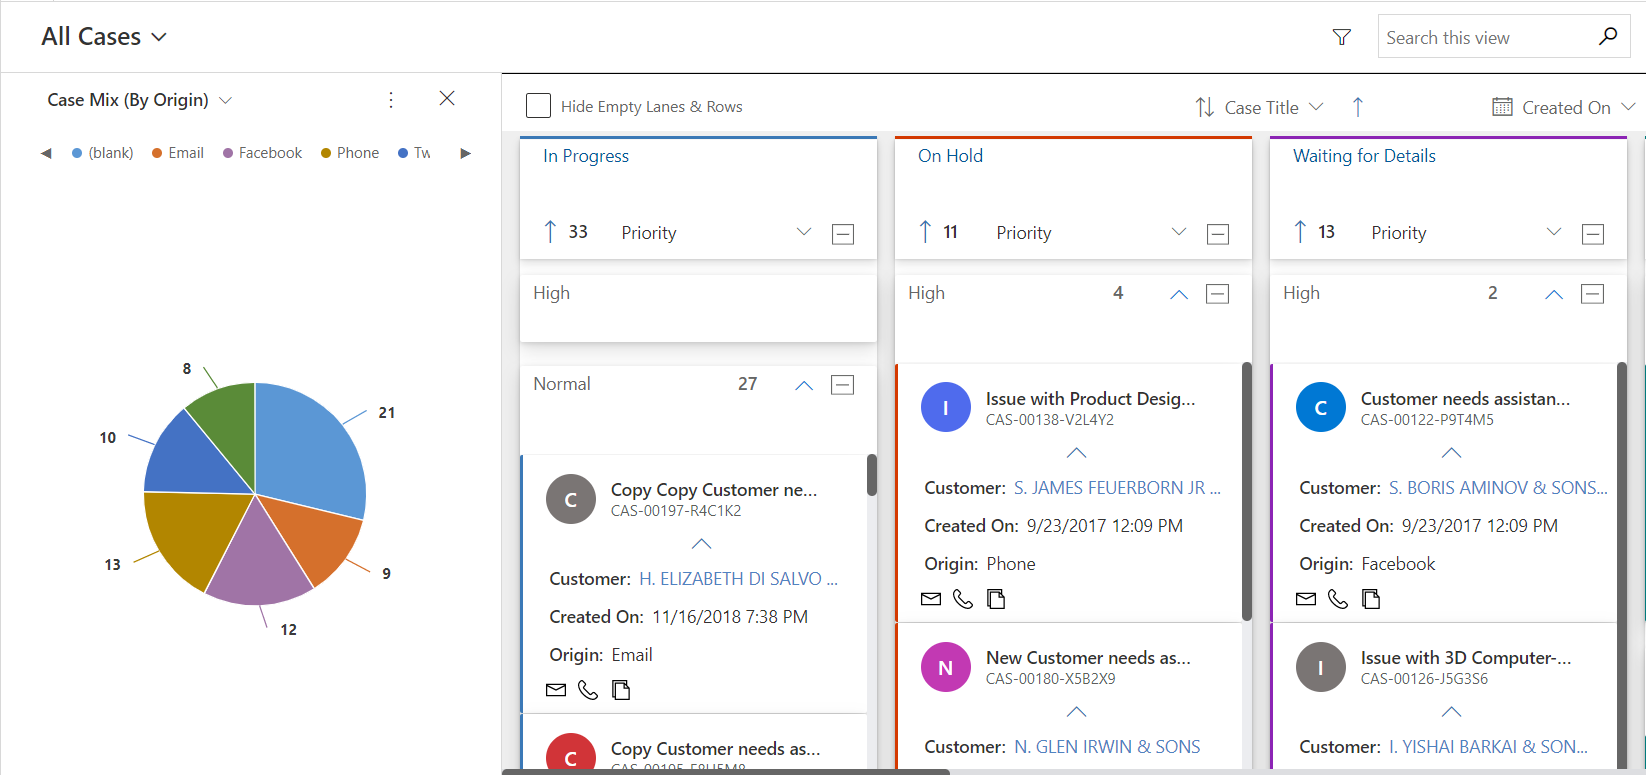Image resolution: width=1646 pixels, height=775 pixels.
Task: Open customer link N. GLEN IRWIN & SONS
Action: pos(1106,747)
